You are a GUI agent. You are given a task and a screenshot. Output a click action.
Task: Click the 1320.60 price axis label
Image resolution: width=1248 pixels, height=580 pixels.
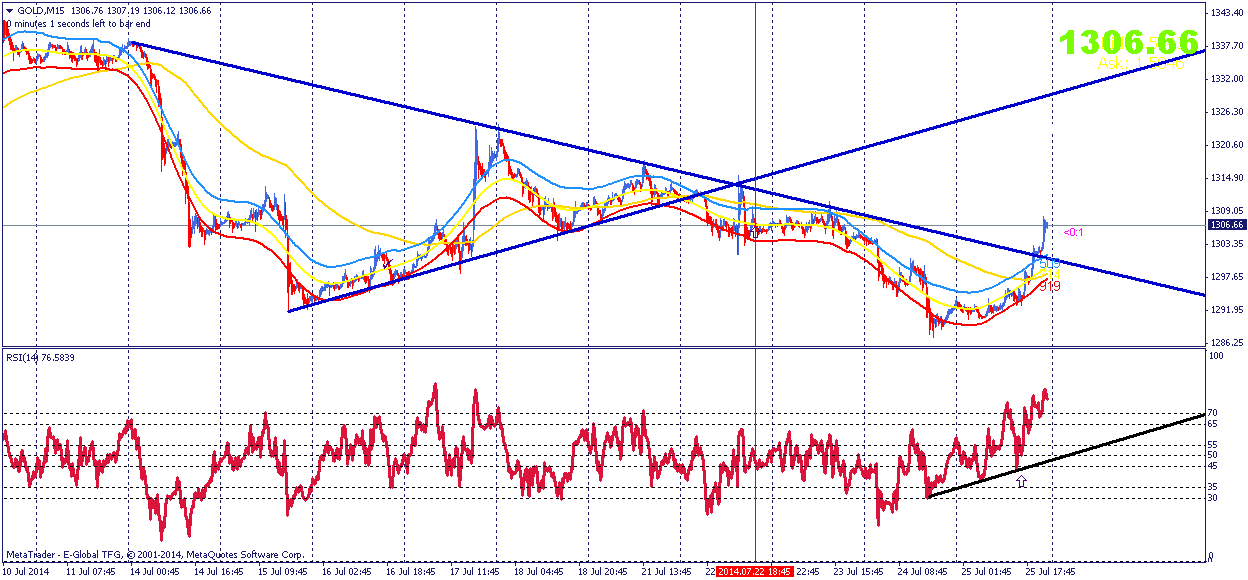tap(1225, 145)
